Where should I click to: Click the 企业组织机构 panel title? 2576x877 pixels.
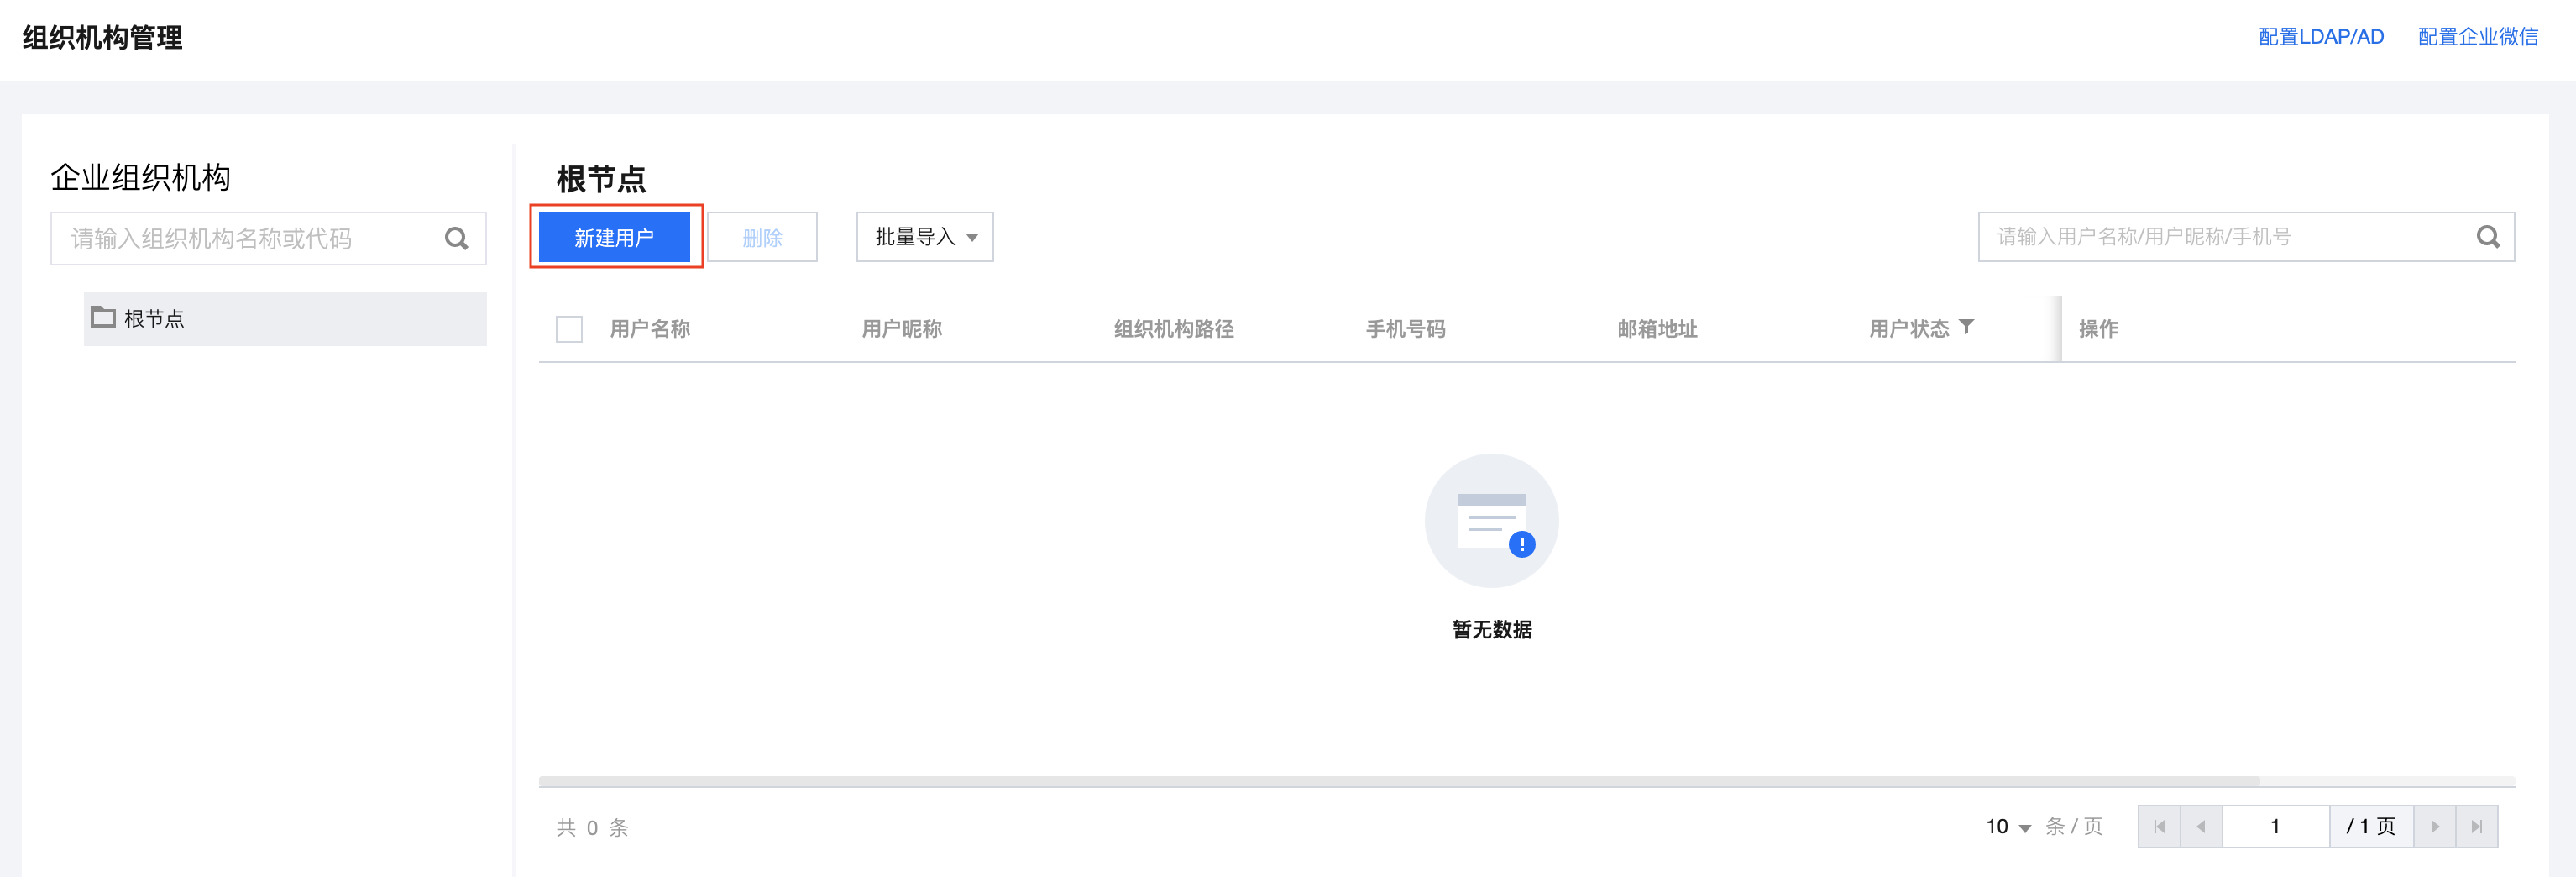(141, 177)
